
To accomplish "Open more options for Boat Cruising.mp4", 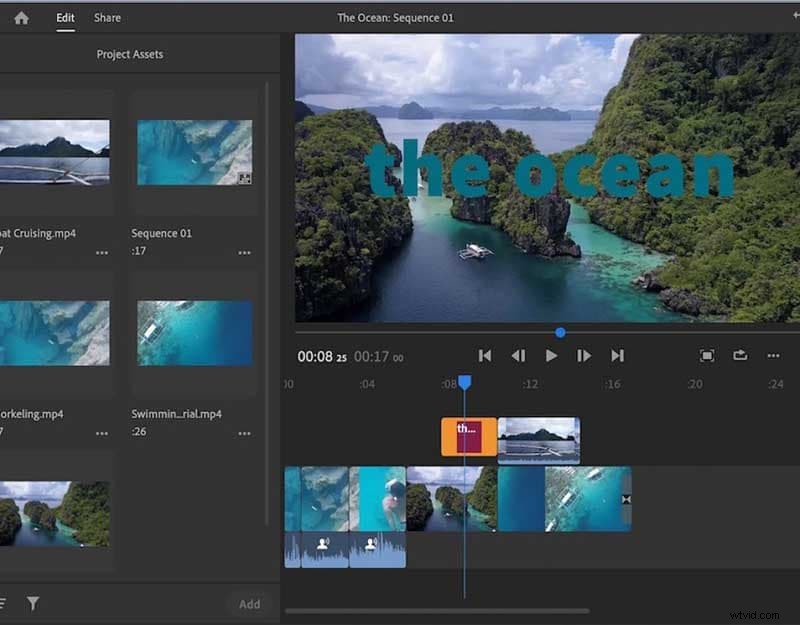I will pos(103,253).
